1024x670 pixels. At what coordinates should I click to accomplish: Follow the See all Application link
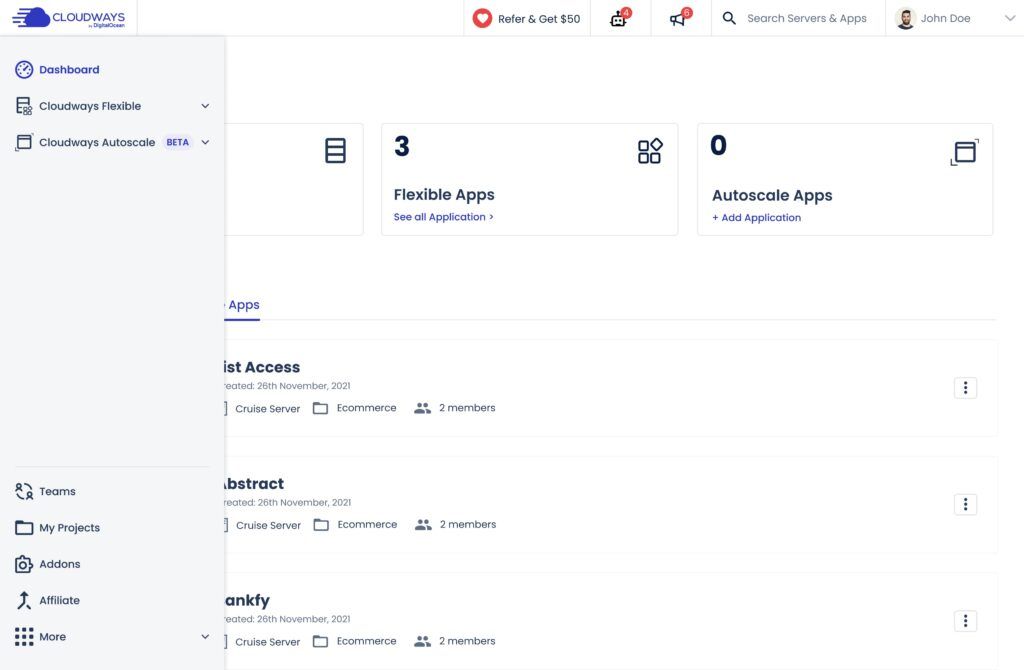[443, 217]
